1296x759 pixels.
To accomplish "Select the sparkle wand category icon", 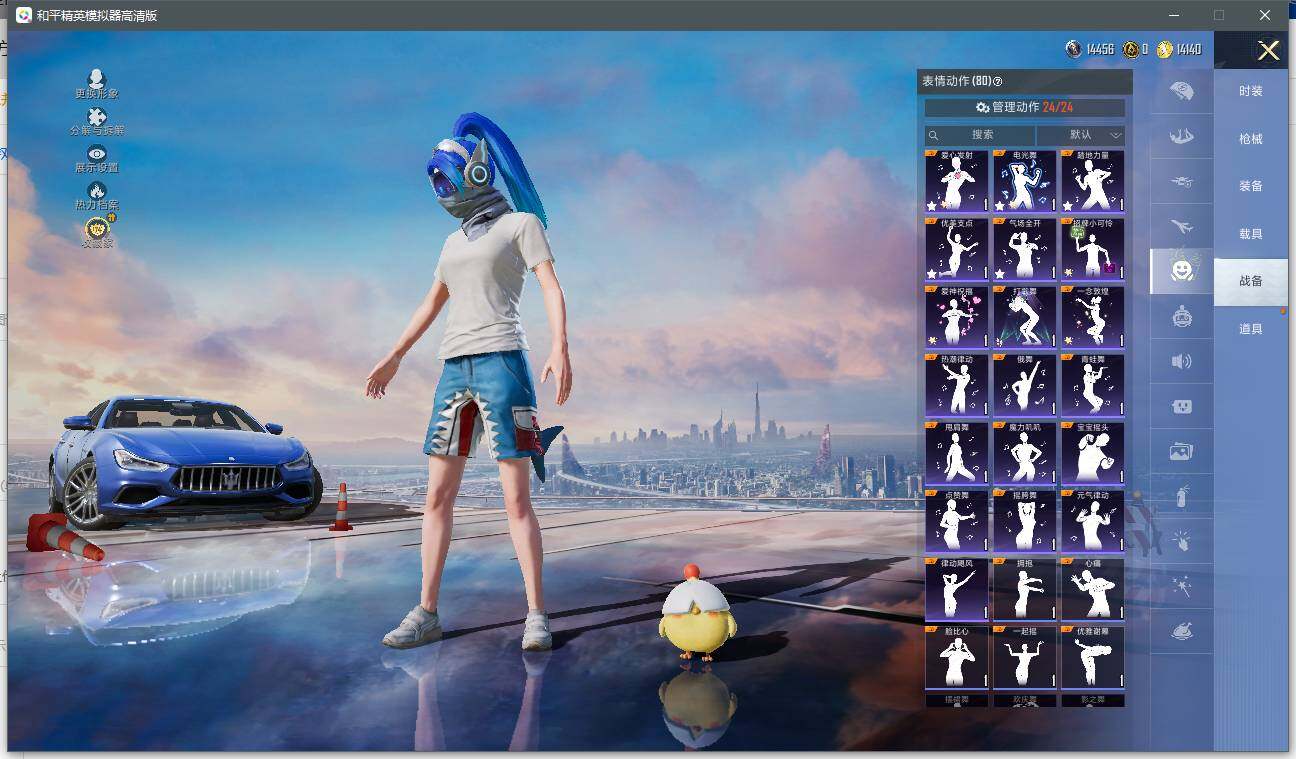I will pyautogui.click(x=1182, y=586).
